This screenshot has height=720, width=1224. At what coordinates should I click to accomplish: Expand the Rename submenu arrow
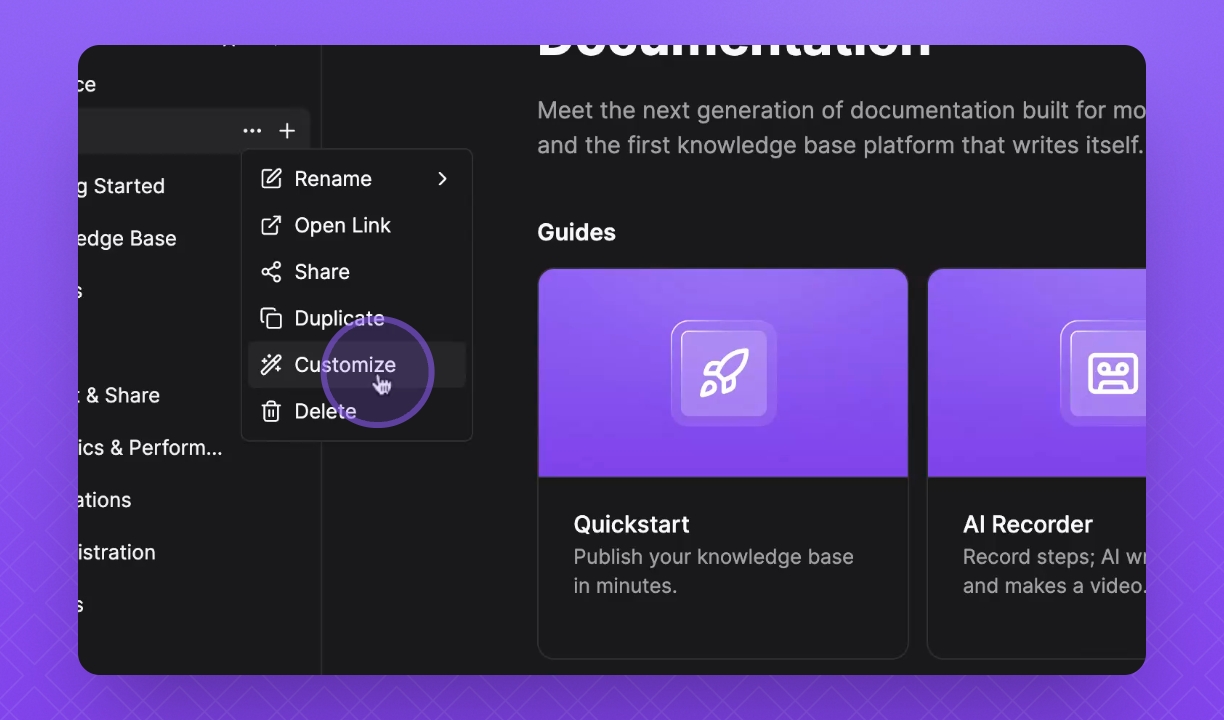[442, 179]
